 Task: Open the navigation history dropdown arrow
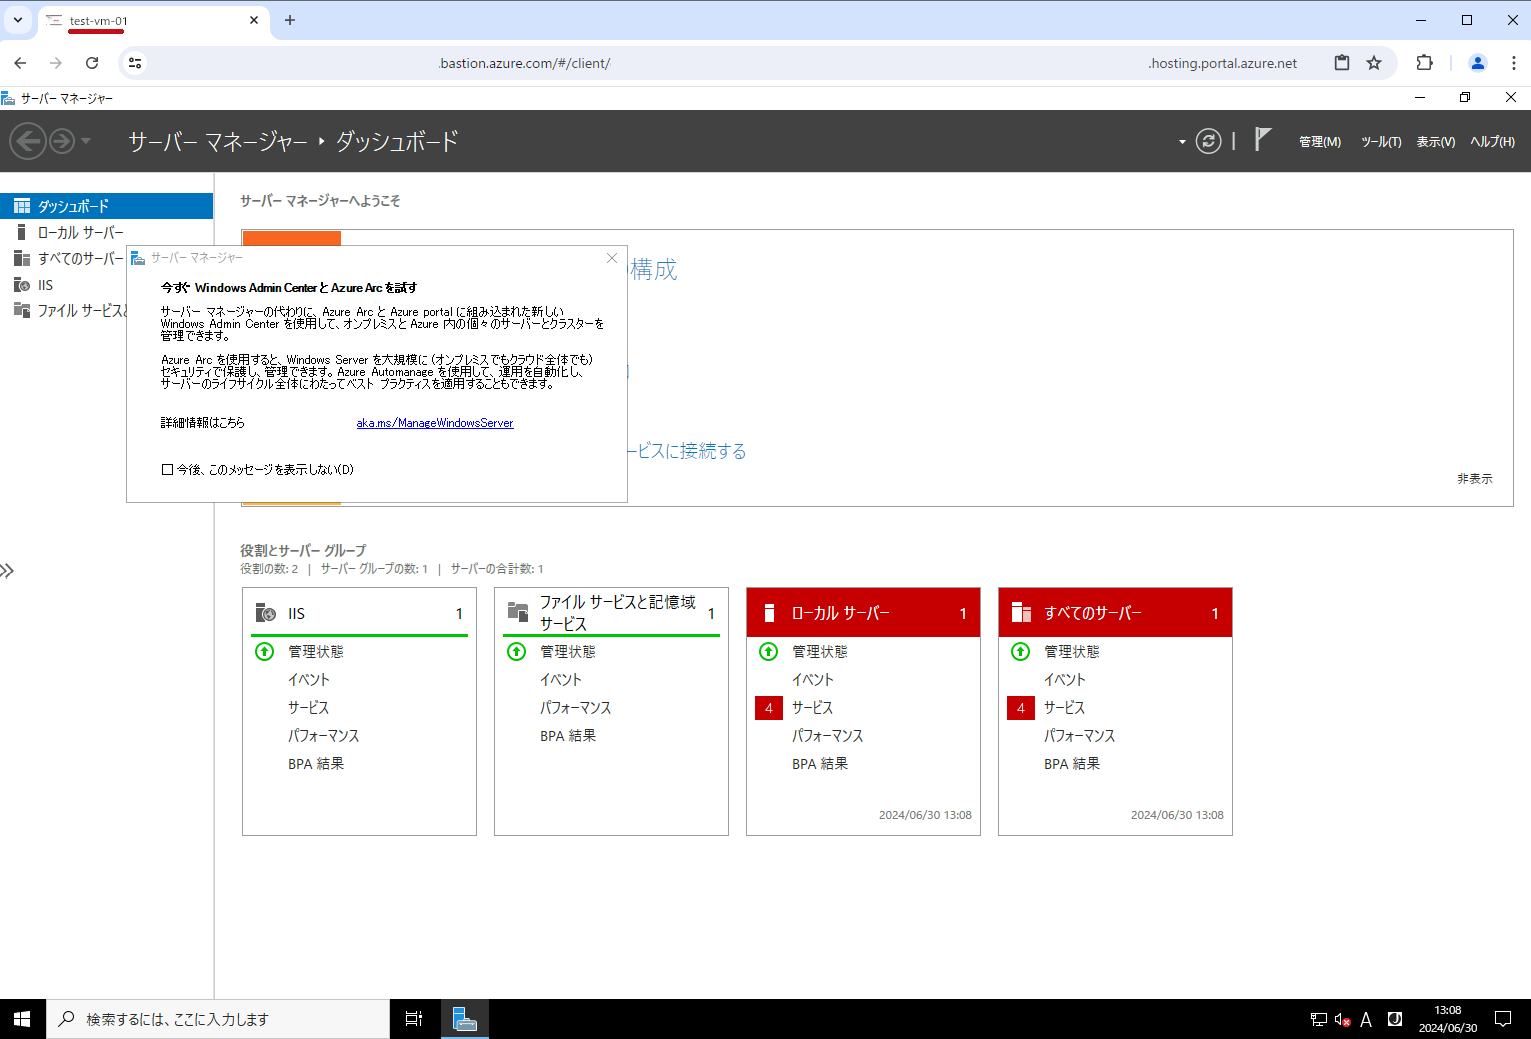(86, 141)
